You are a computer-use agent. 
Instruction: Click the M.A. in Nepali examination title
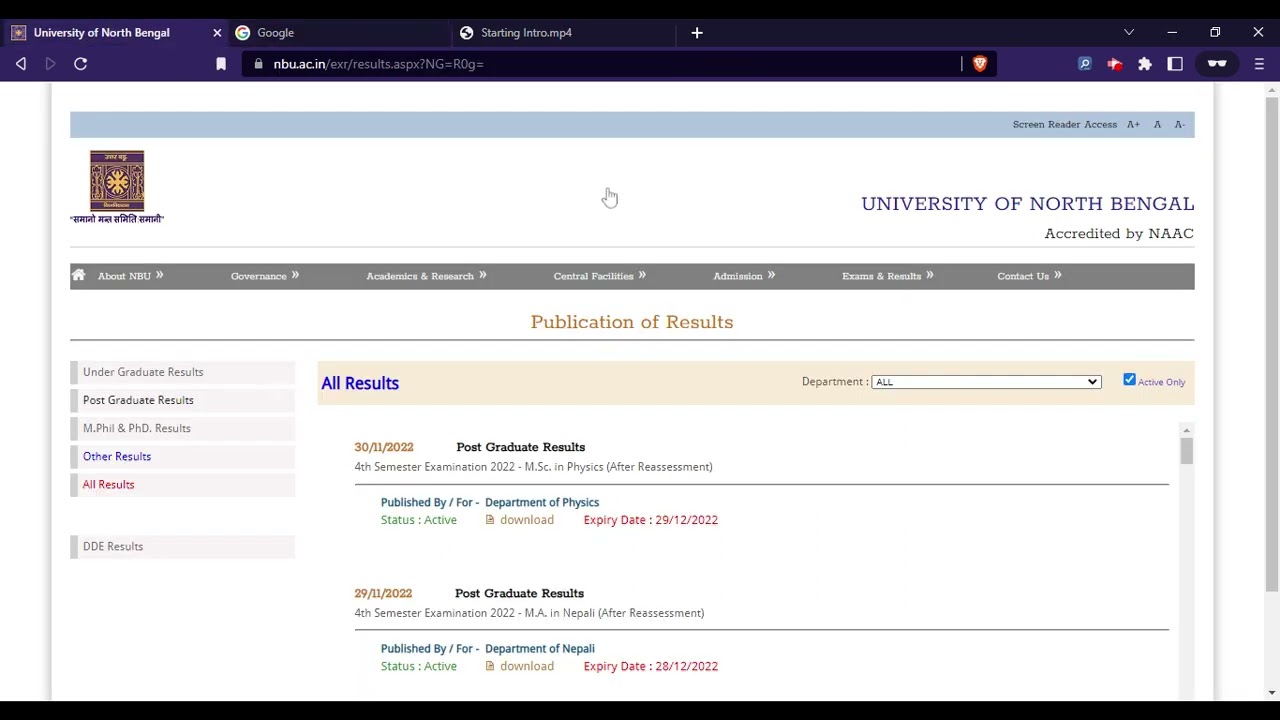coord(529,613)
